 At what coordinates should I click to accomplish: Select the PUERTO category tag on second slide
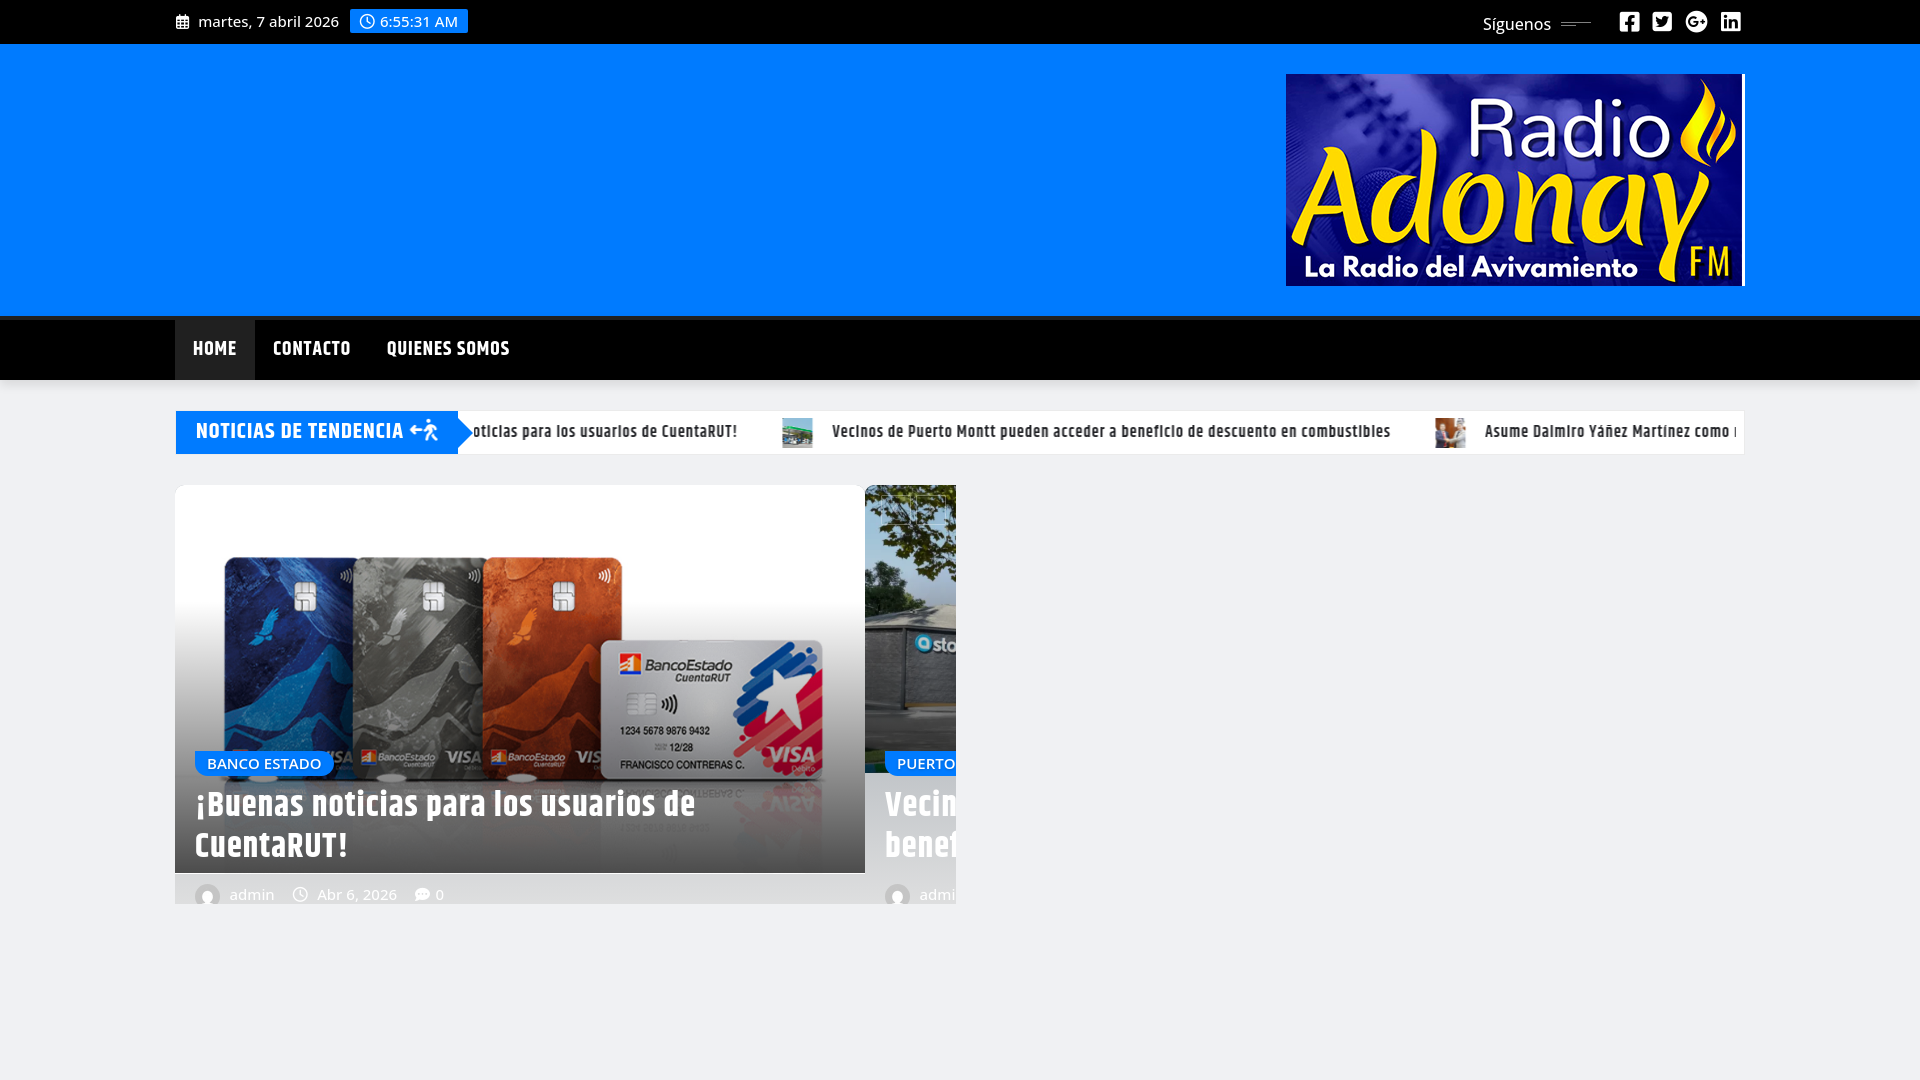click(920, 763)
